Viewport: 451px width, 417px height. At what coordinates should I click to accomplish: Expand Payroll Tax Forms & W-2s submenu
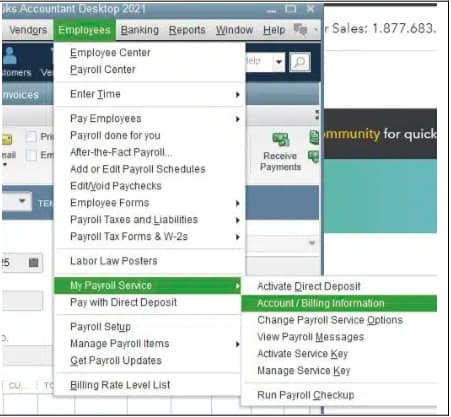point(149,237)
